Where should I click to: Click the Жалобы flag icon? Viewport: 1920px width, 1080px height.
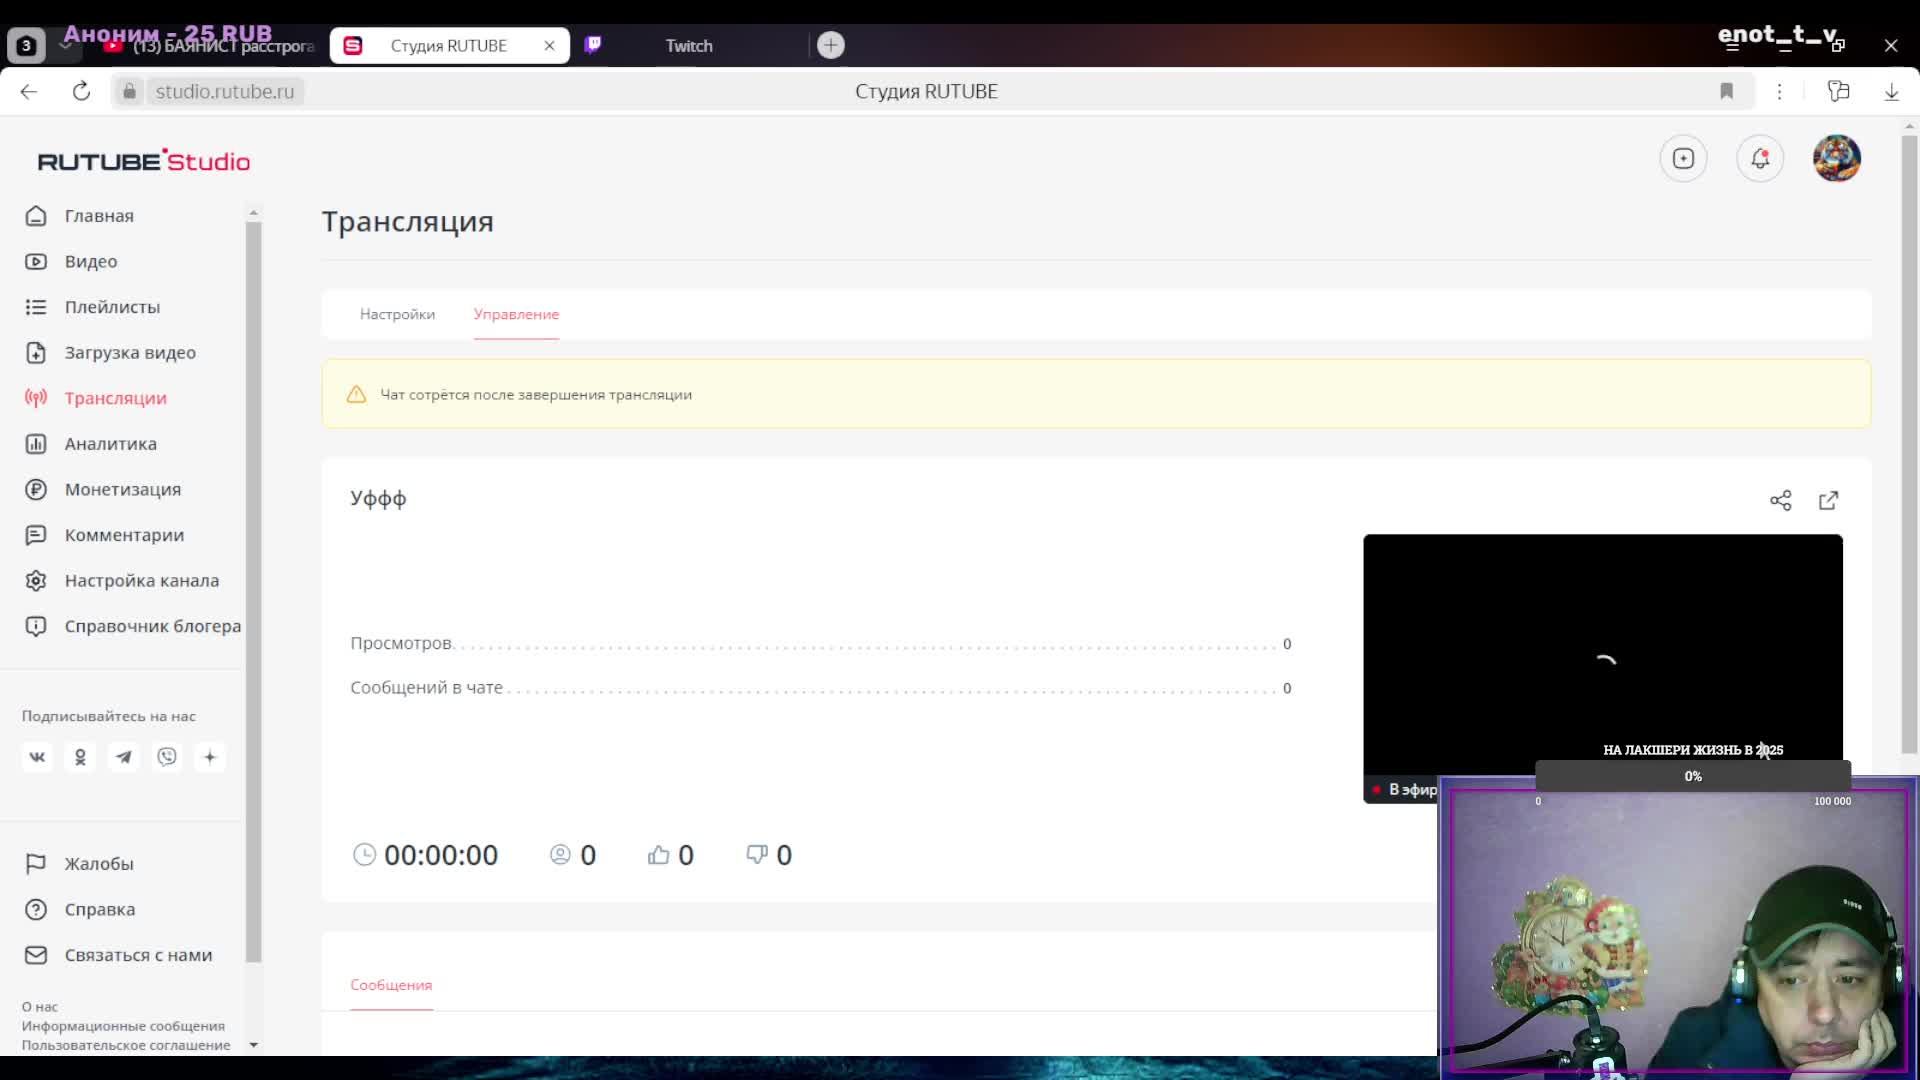(x=36, y=864)
